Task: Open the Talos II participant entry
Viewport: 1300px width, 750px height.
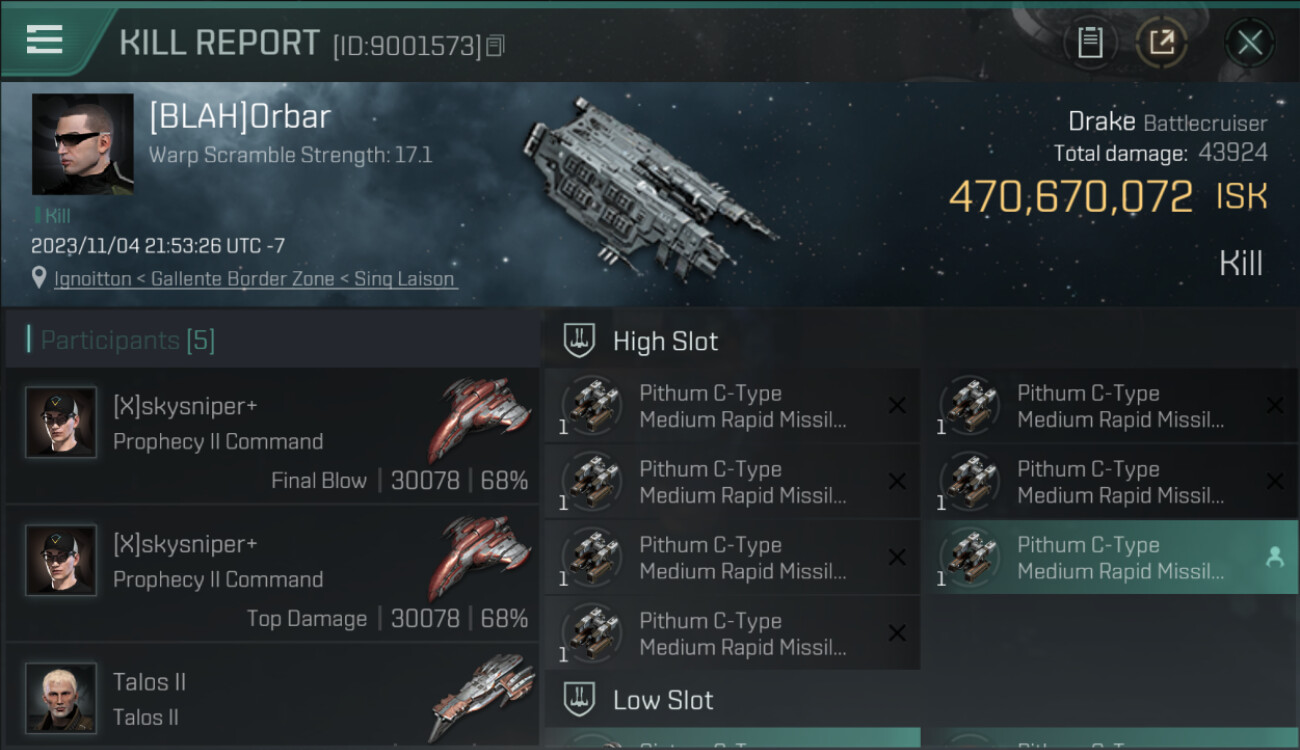Action: click(x=272, y=698)
